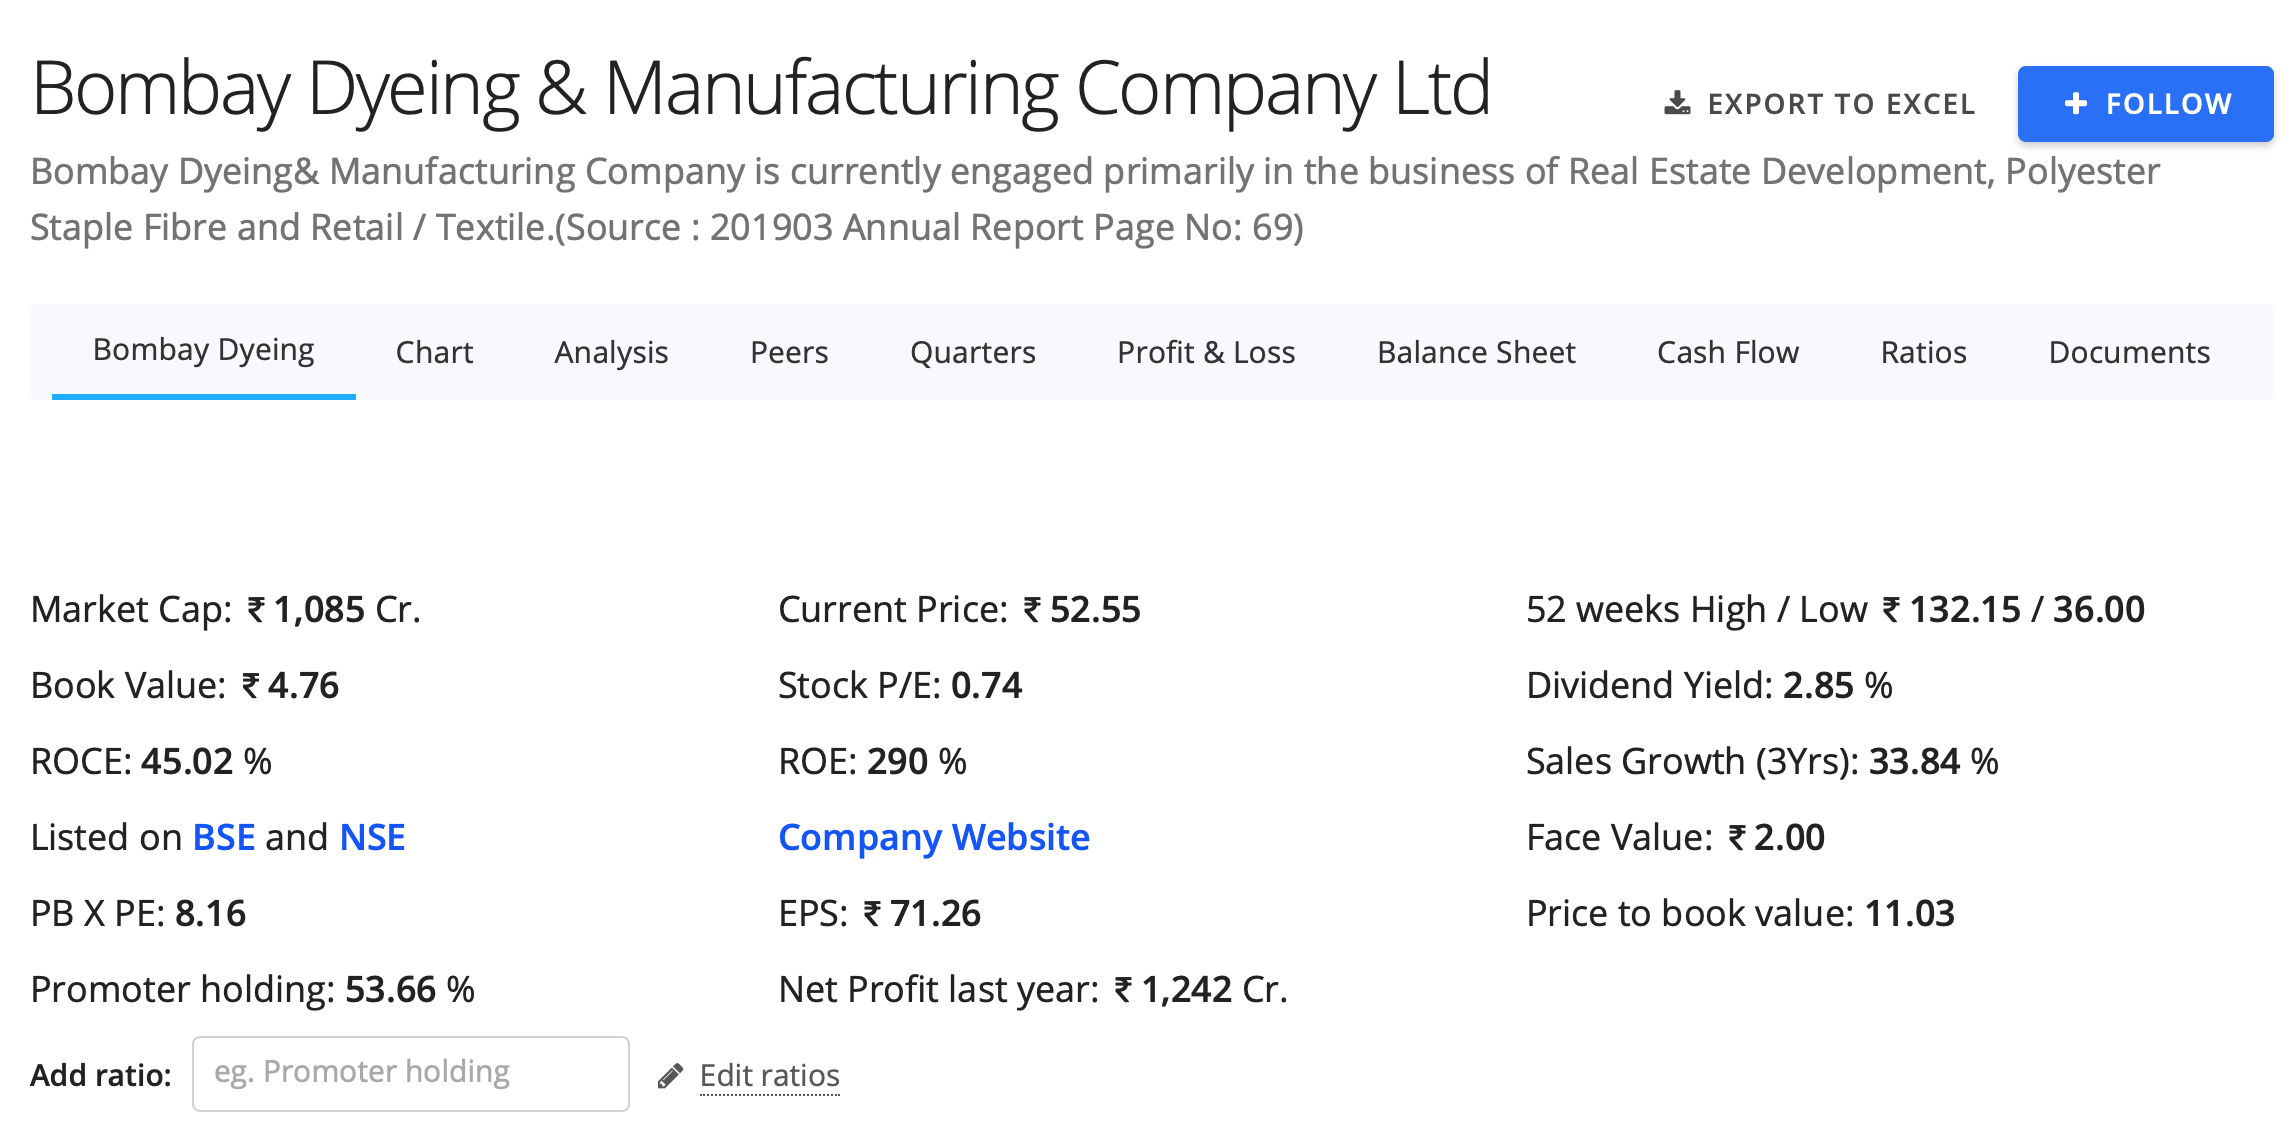The width and height of the screenshot is (2294, 1148).
Task: Open the BSE listing link
Action: coord(223,837)
